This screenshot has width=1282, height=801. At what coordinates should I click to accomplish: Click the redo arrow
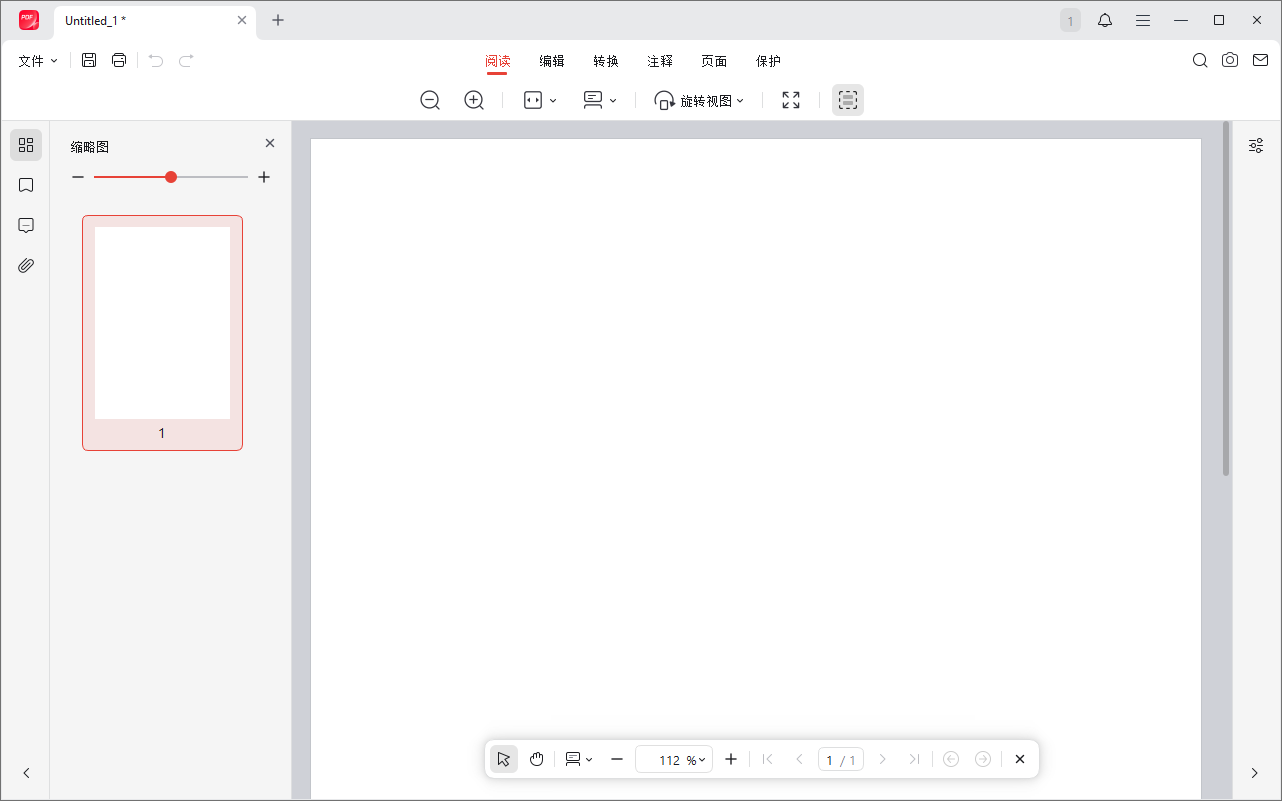[x=186, y=60]
